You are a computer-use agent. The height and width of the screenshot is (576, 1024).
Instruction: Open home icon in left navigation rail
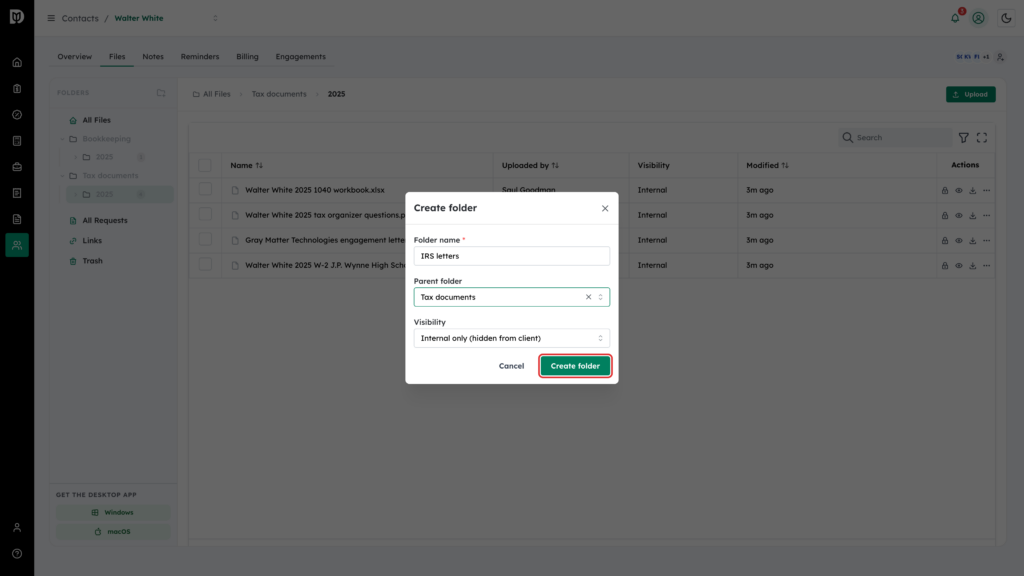point(17,63)
